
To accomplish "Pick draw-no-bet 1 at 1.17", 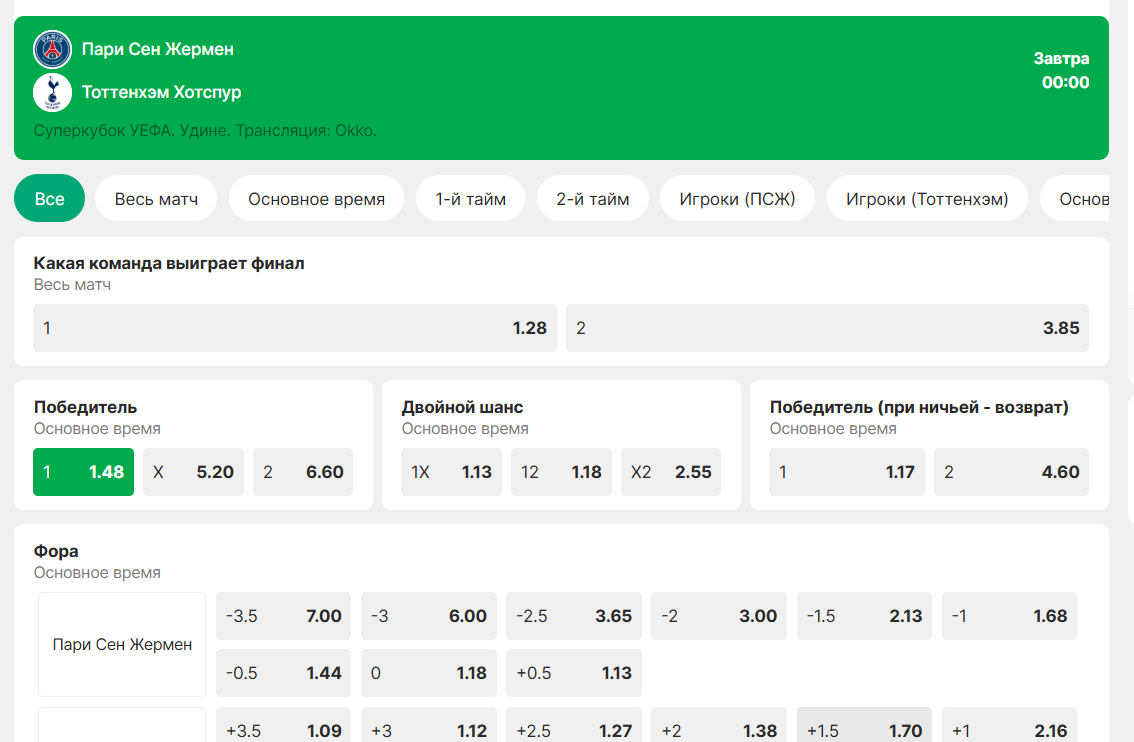I will pos(847,472).
